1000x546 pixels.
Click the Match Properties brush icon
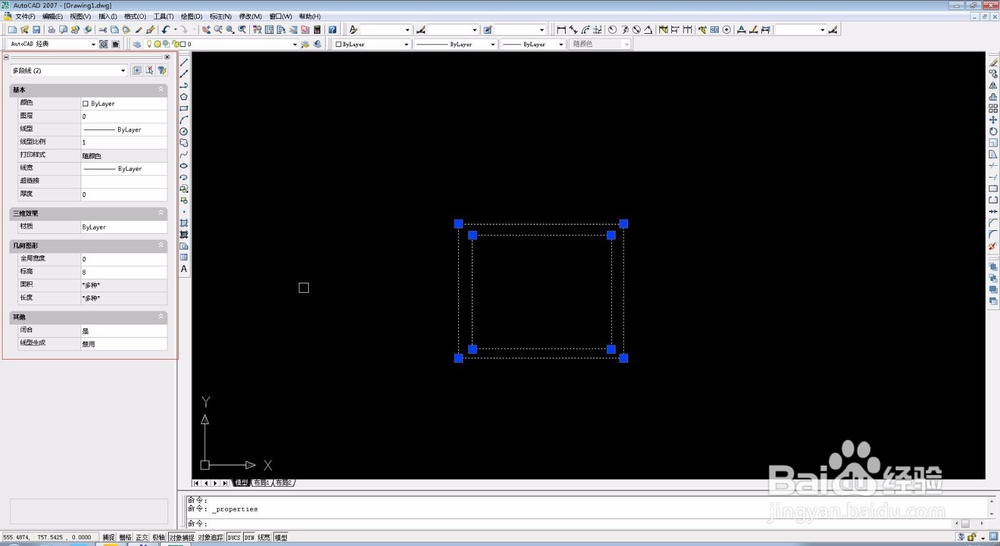click(x=151, y=29)
